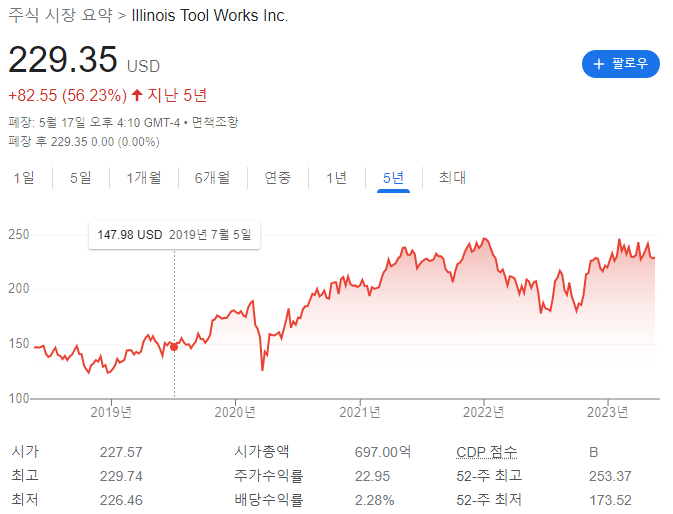Image resolution: width=673 pixels, height=514 pixels.
Task: Click the 229.35 current price
Action: coord(63,59)
